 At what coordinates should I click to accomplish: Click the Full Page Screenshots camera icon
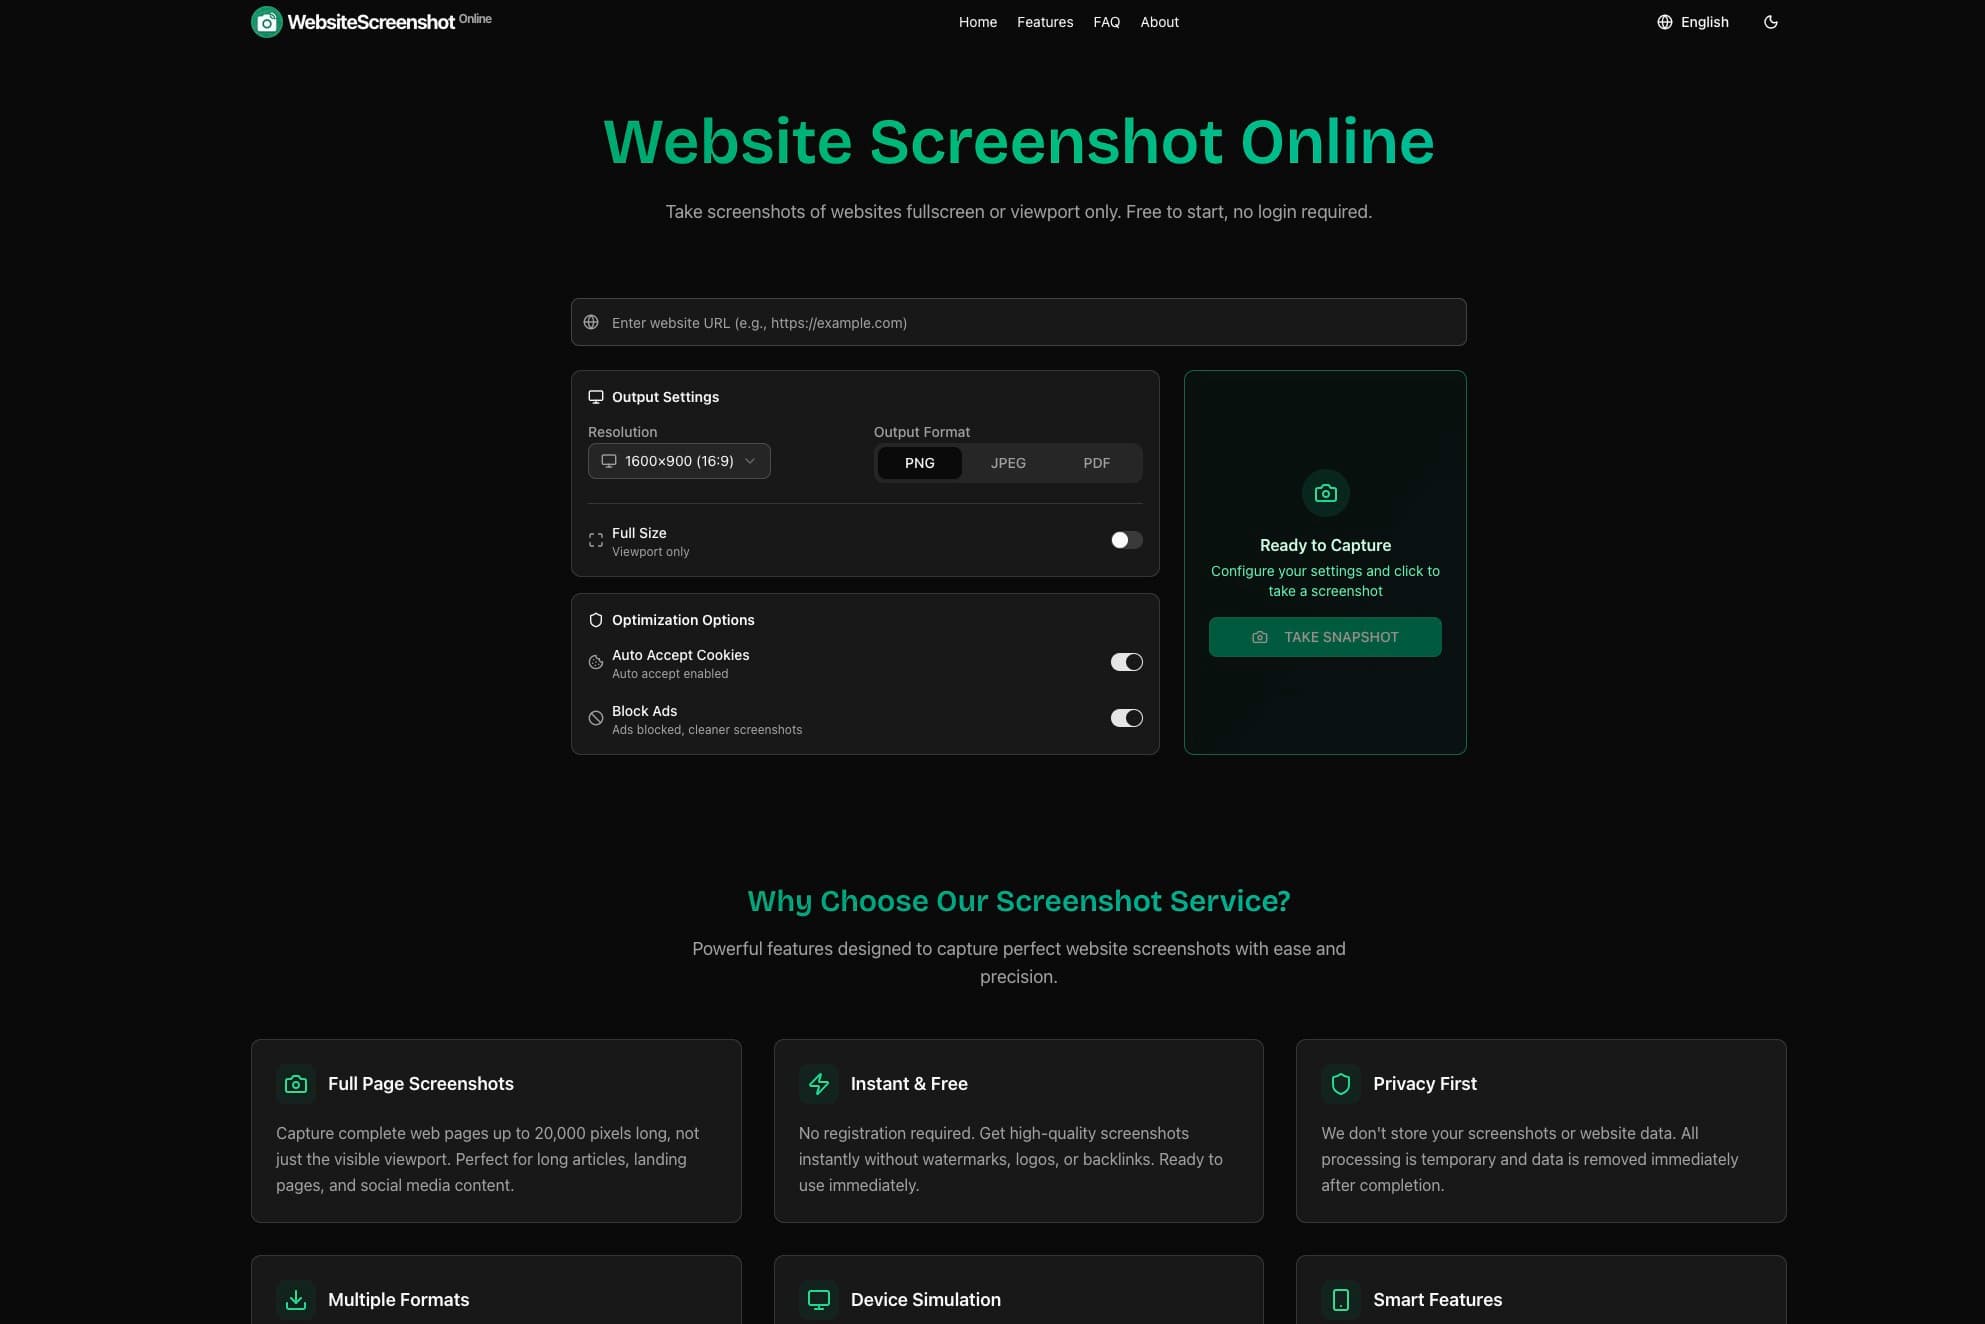point(296,1084)
